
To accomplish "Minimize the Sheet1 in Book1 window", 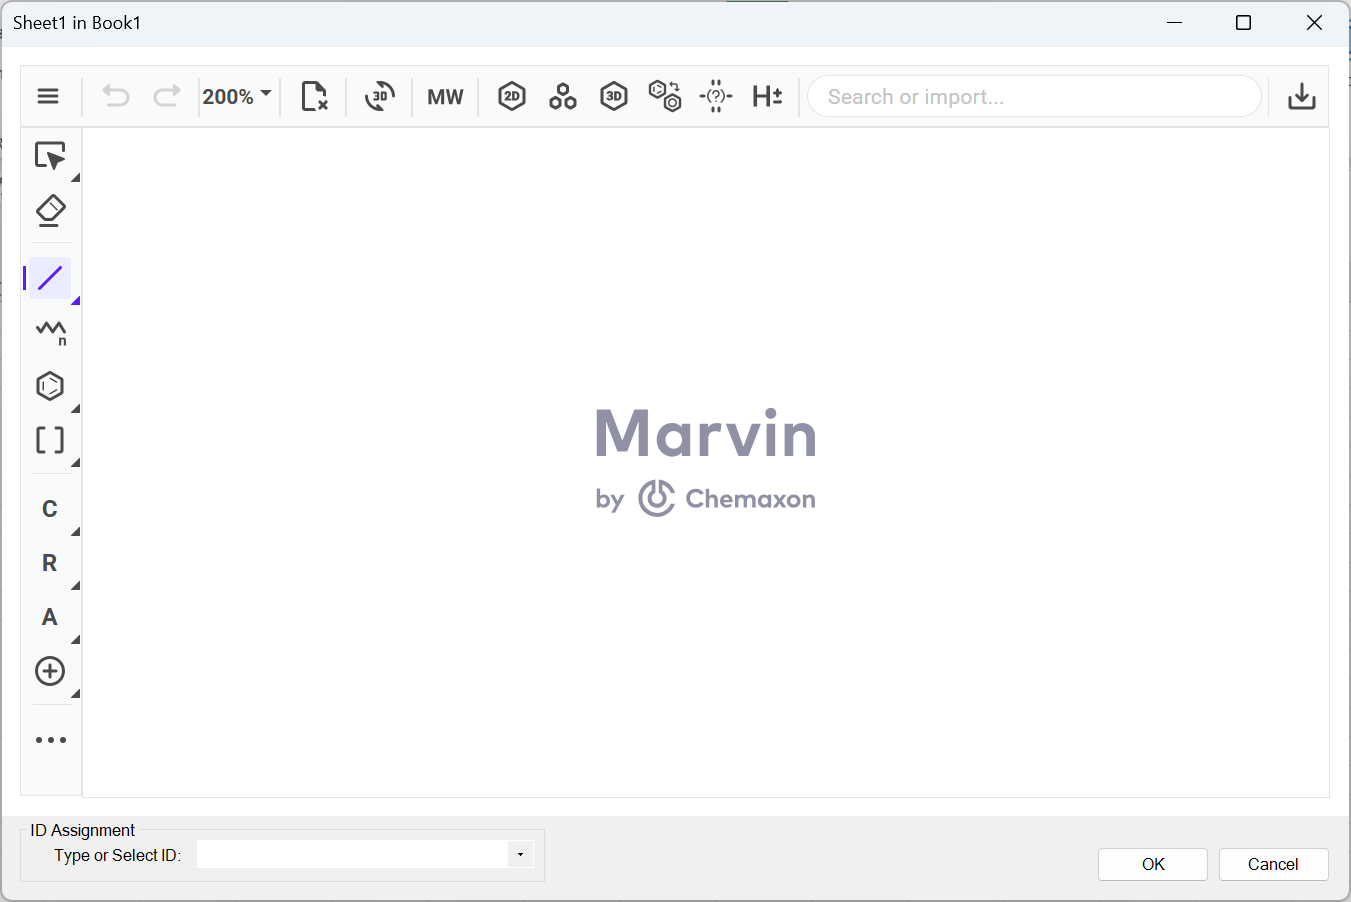I will click(1175, 23).
